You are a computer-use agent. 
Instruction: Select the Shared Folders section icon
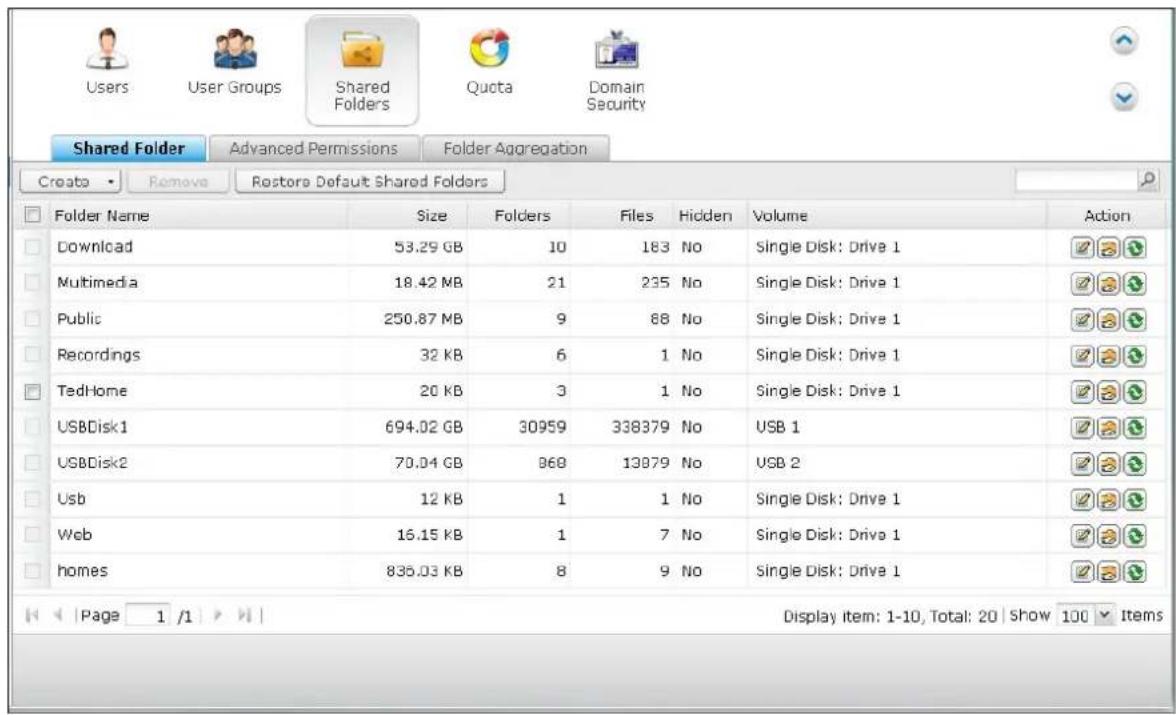[362, 71]
